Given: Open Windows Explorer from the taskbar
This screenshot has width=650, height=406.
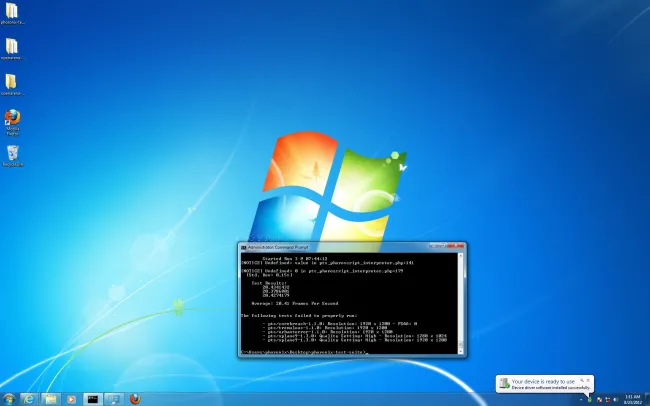Looking at the screenshot, I should pyautogui.click(x=51, y=399).
